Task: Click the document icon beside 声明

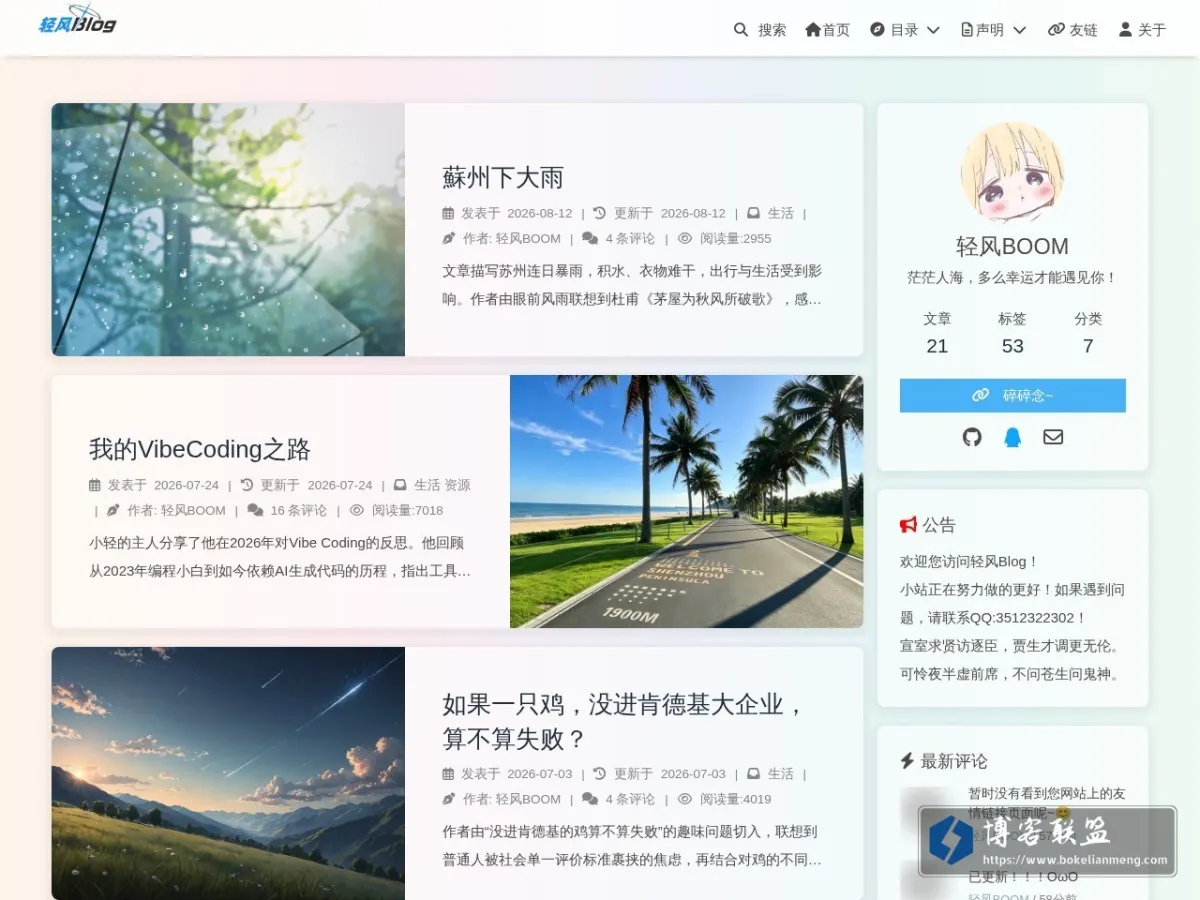Action: (x=967, y=30)
